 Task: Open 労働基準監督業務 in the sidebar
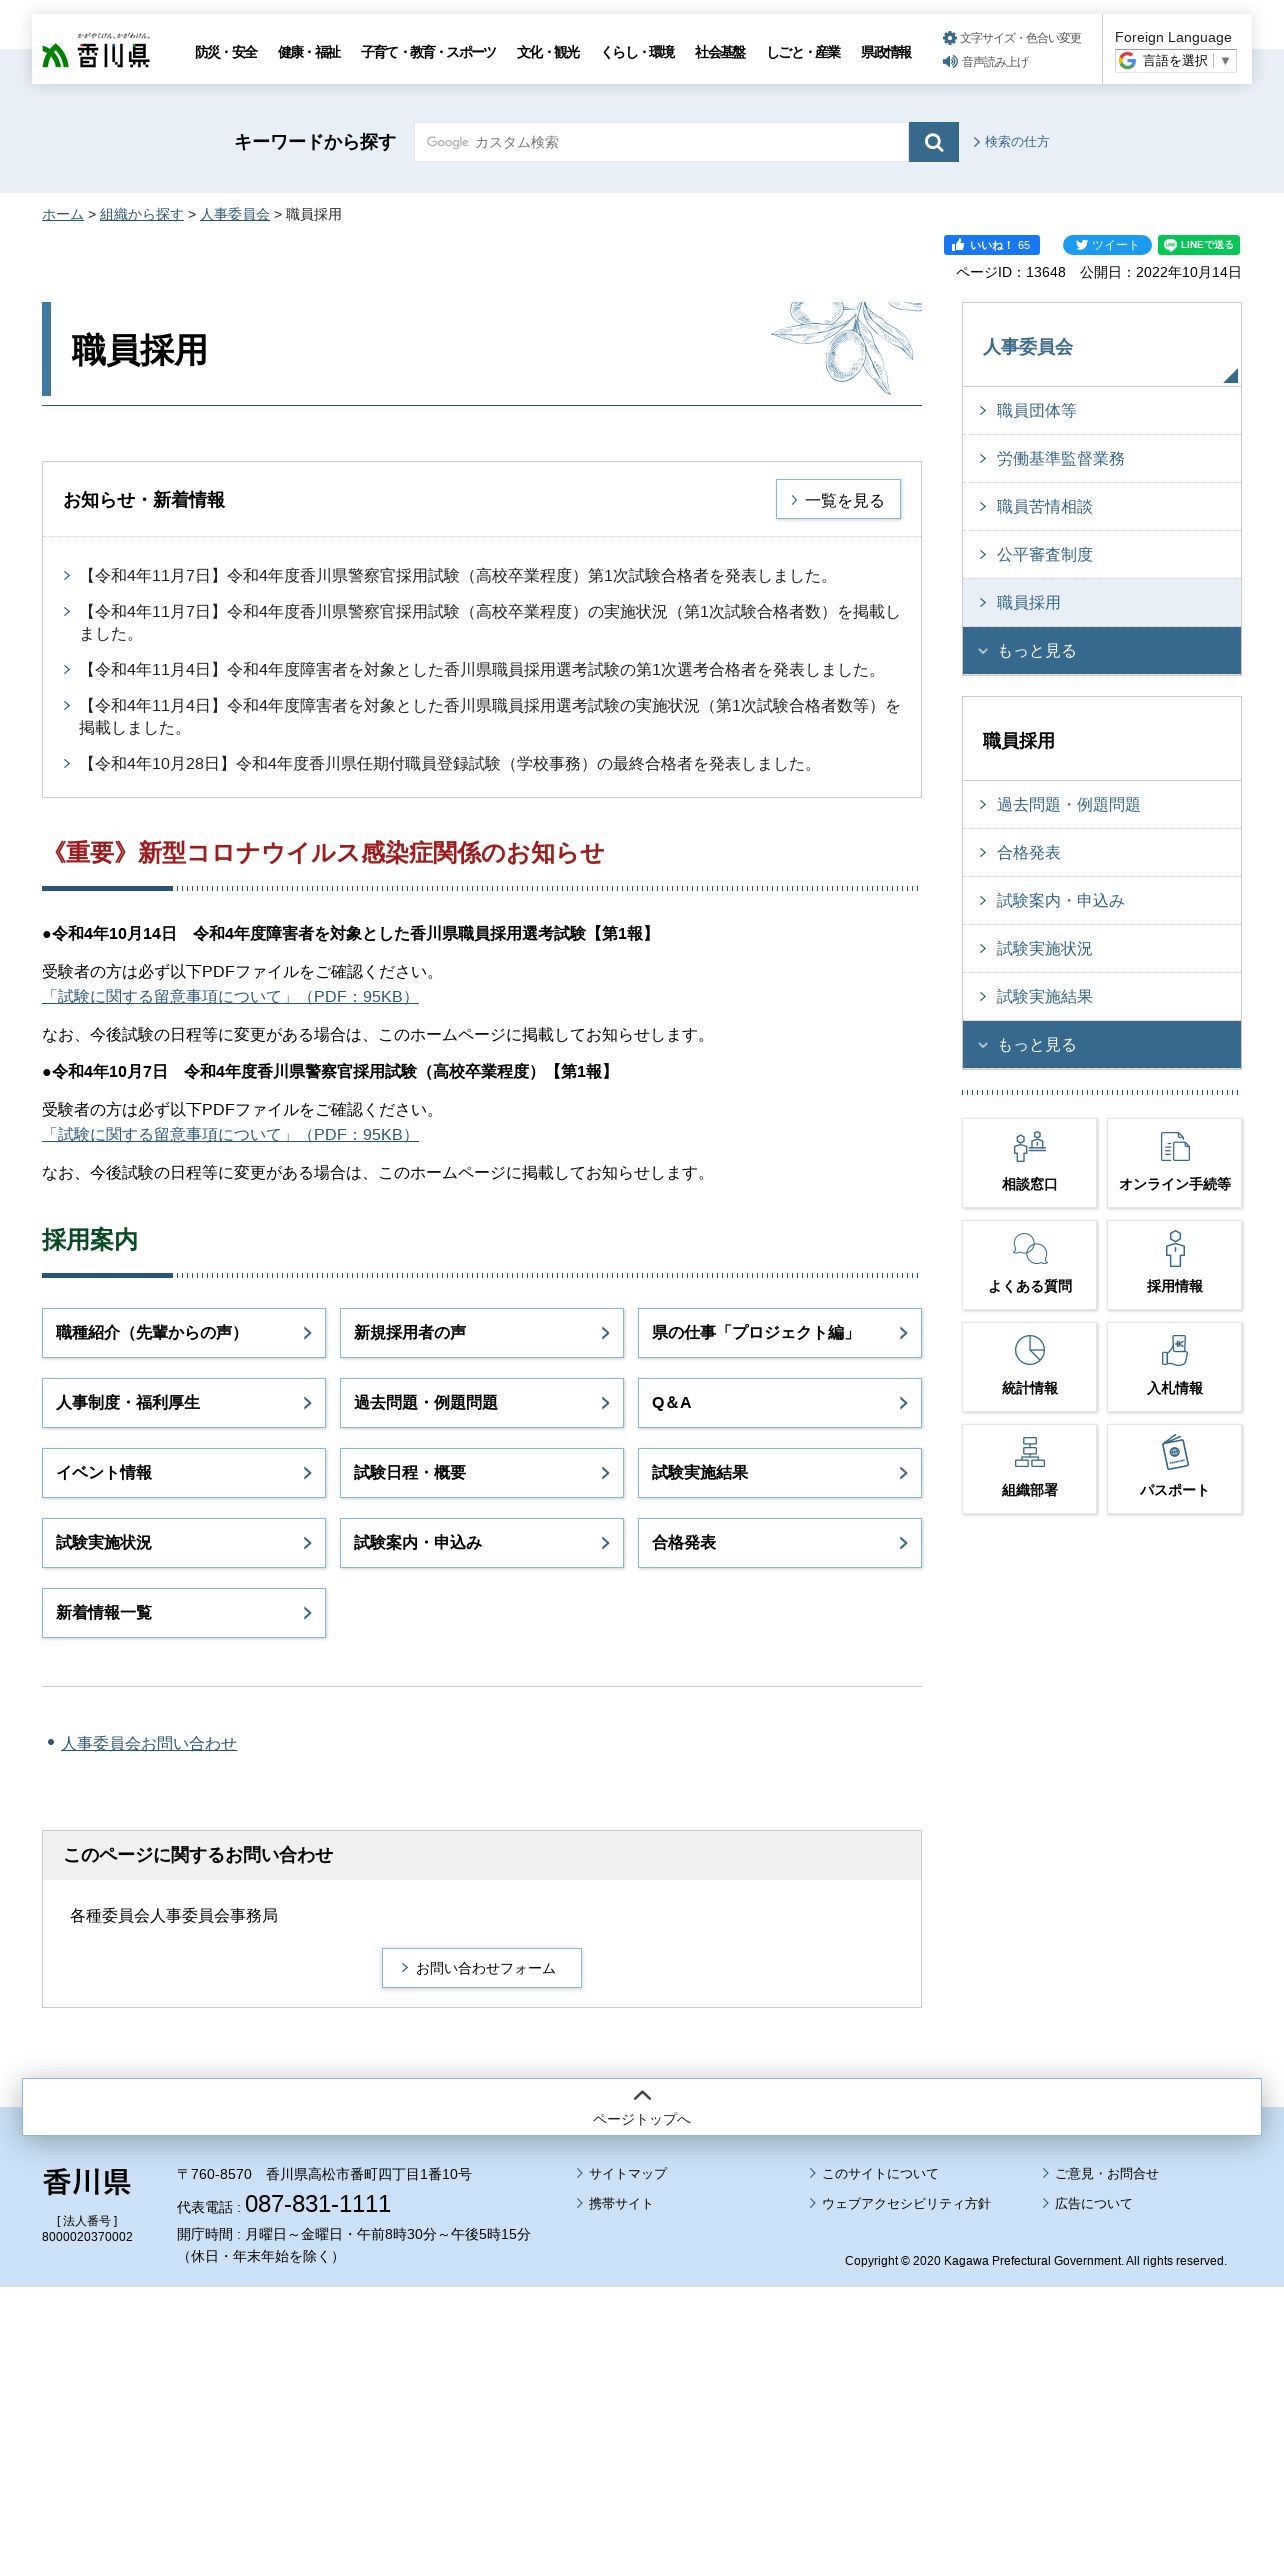(1101, 459)
